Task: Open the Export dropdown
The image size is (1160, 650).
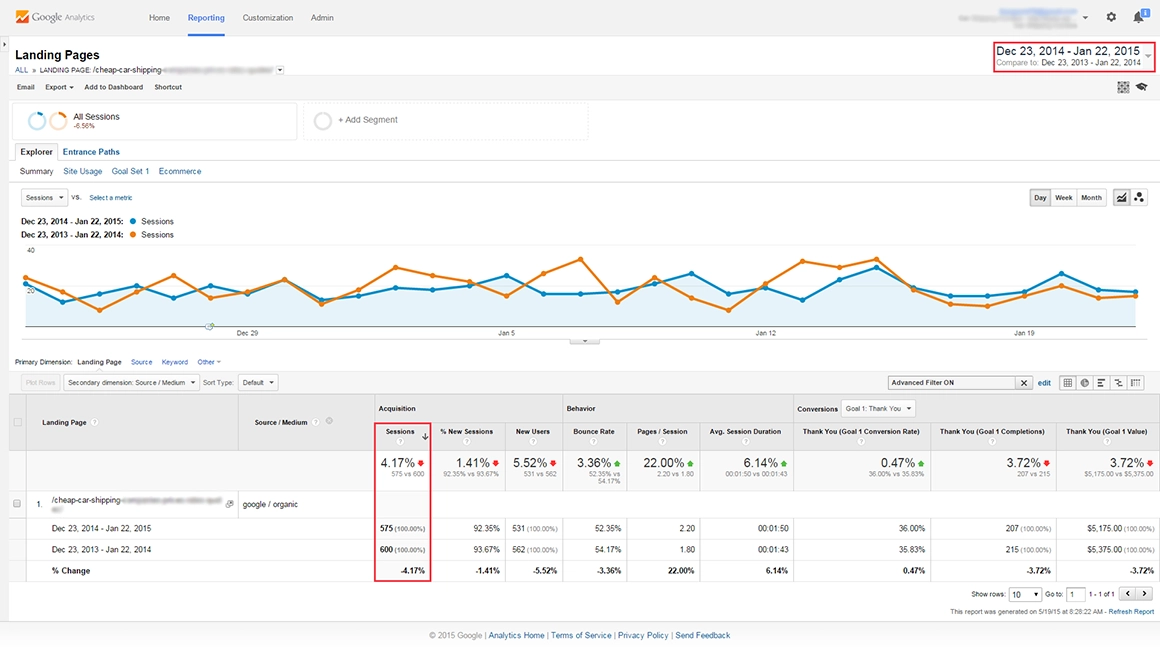Action: point(59,87)
